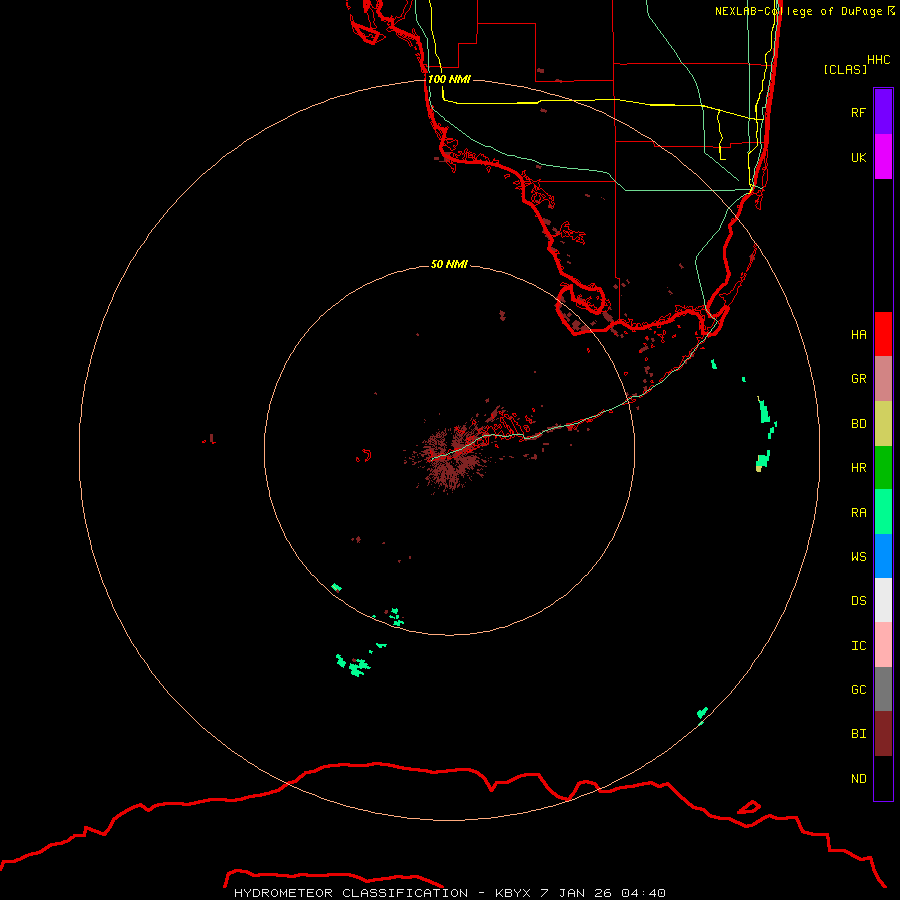Click the dark green HR swatch

[x=883, y=468]
